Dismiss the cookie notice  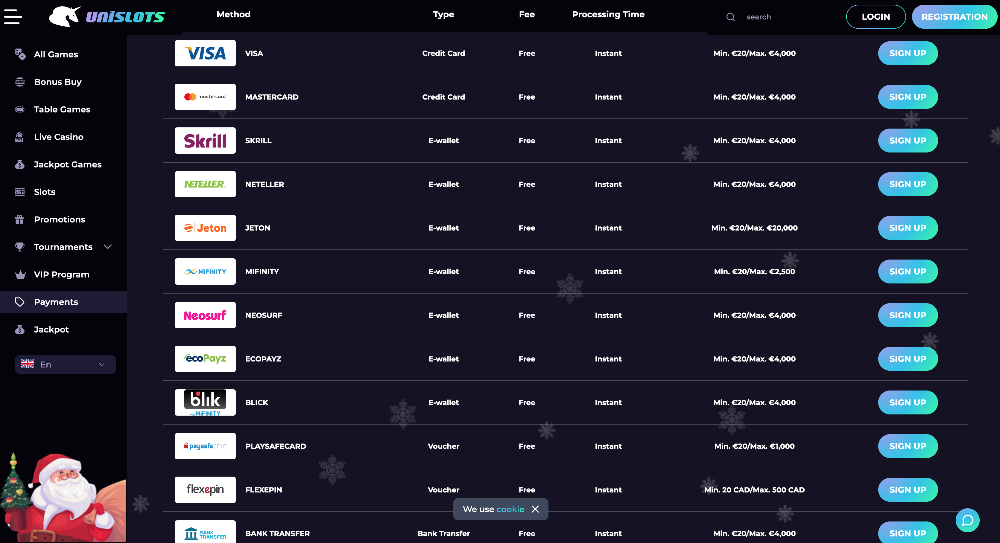tap(535, 509)
